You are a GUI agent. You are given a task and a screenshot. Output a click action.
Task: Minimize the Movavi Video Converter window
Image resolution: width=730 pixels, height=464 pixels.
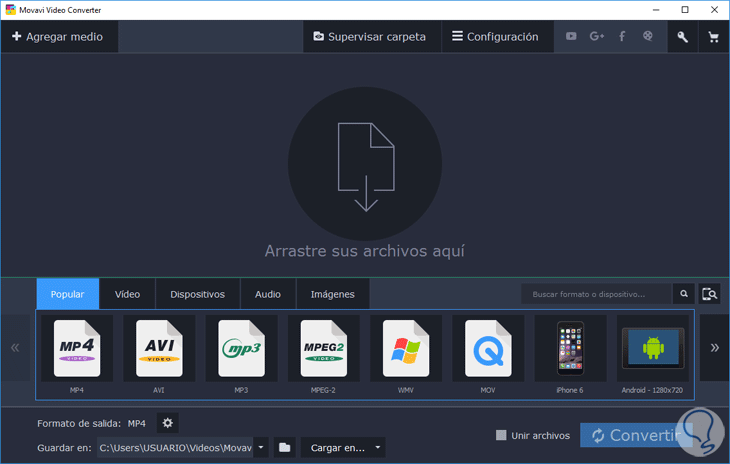pyautogui.click(x=656, y=10)
